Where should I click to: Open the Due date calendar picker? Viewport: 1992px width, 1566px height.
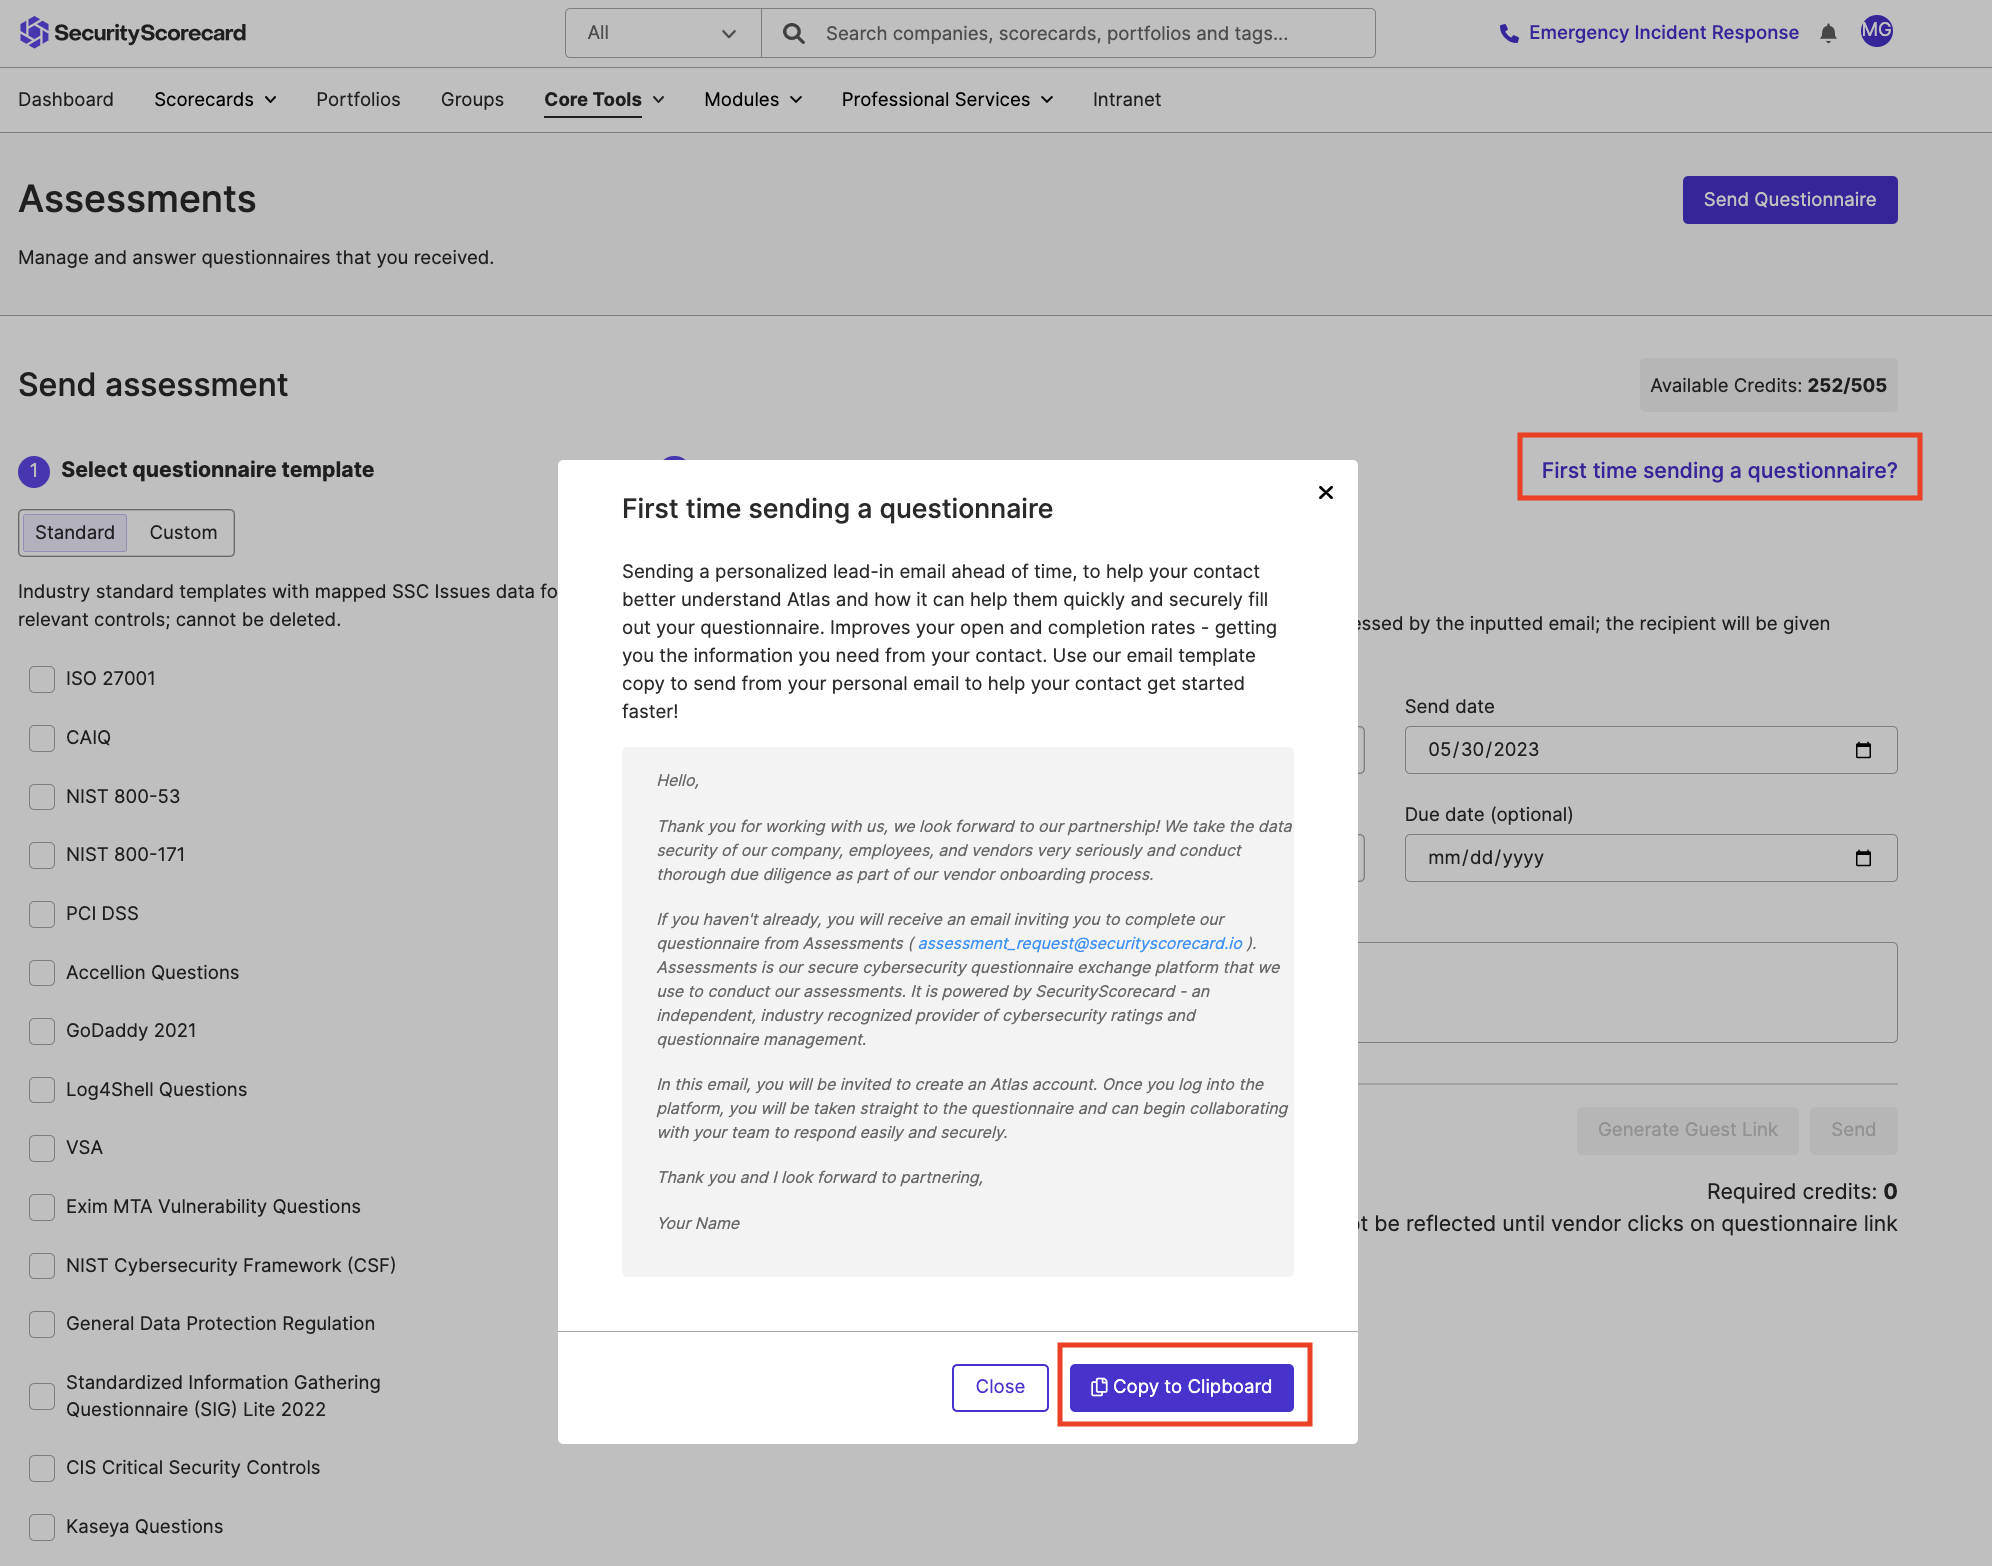click(1864, 857)
